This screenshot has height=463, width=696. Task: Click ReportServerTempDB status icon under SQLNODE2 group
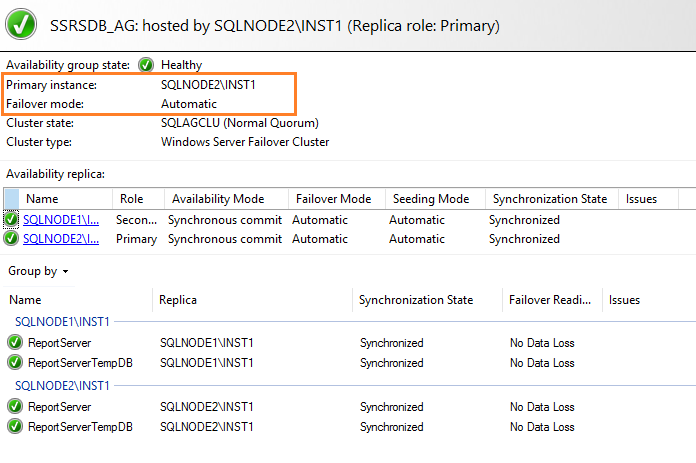[x=15, y=427]
